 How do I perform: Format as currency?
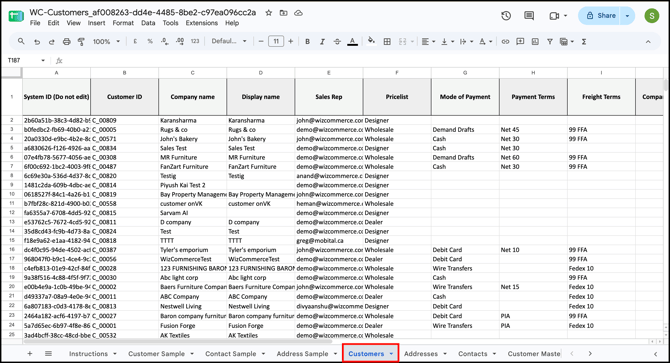(135, 41)
